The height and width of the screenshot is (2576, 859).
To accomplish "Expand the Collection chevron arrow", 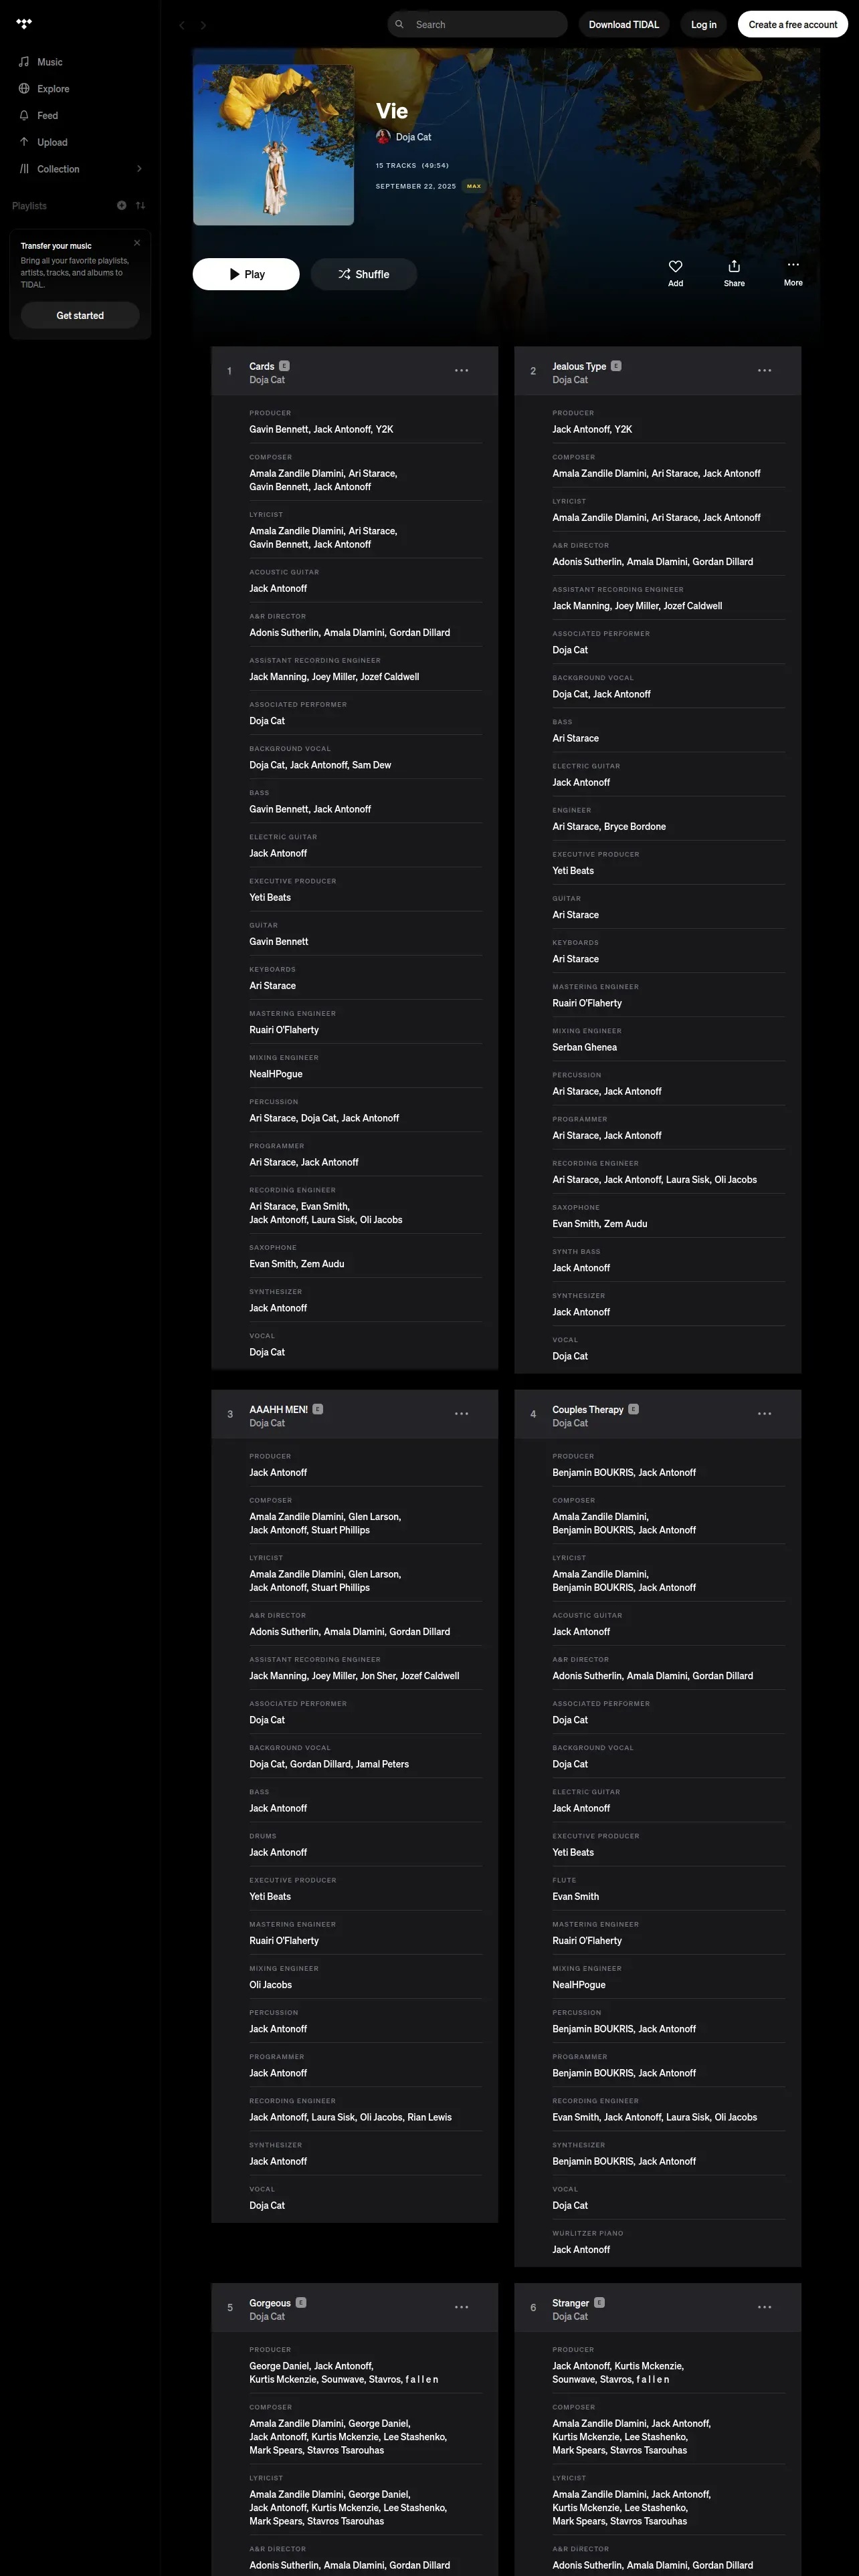I will coord(139,169).
